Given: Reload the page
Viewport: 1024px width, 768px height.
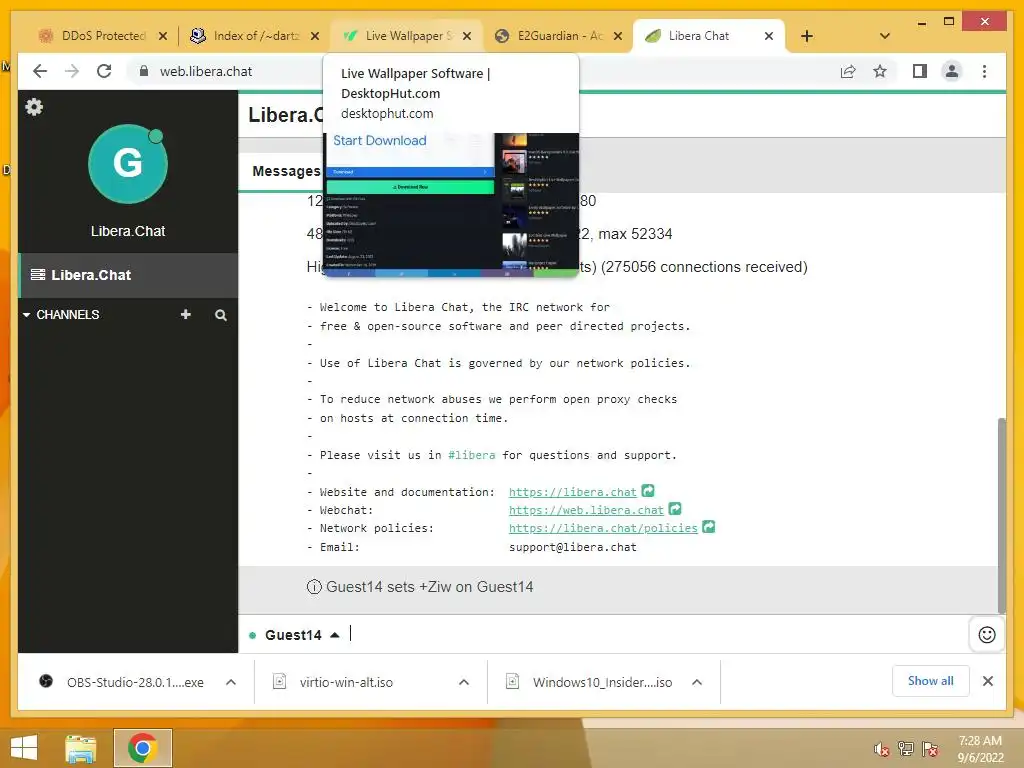Looking at the screenshot, I should point(104,71).
